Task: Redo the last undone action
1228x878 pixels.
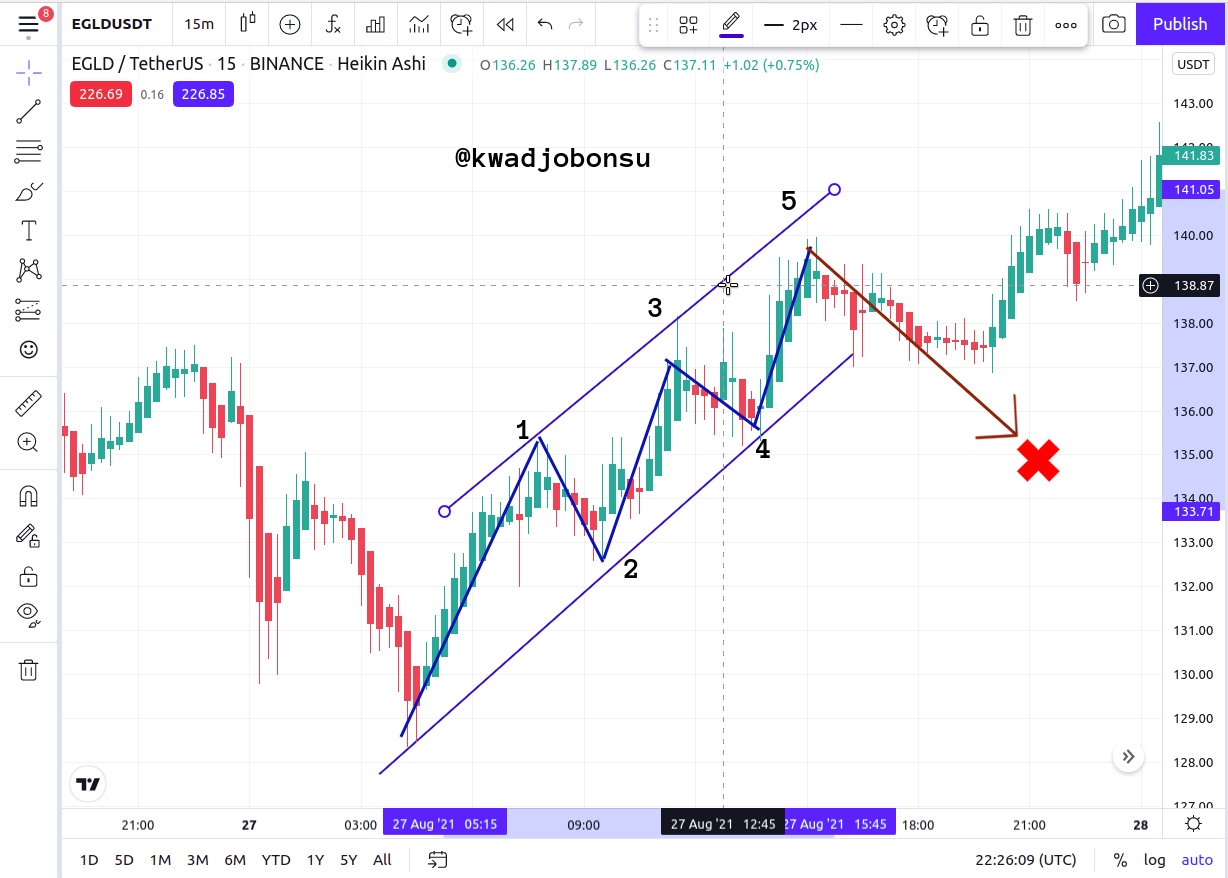Action: click(x=575, y=24)
